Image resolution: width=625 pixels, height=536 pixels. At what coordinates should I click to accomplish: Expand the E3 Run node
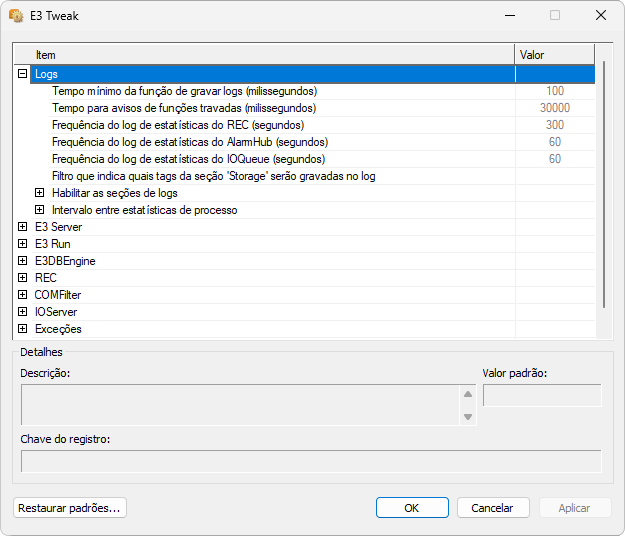tap(22, 244)
